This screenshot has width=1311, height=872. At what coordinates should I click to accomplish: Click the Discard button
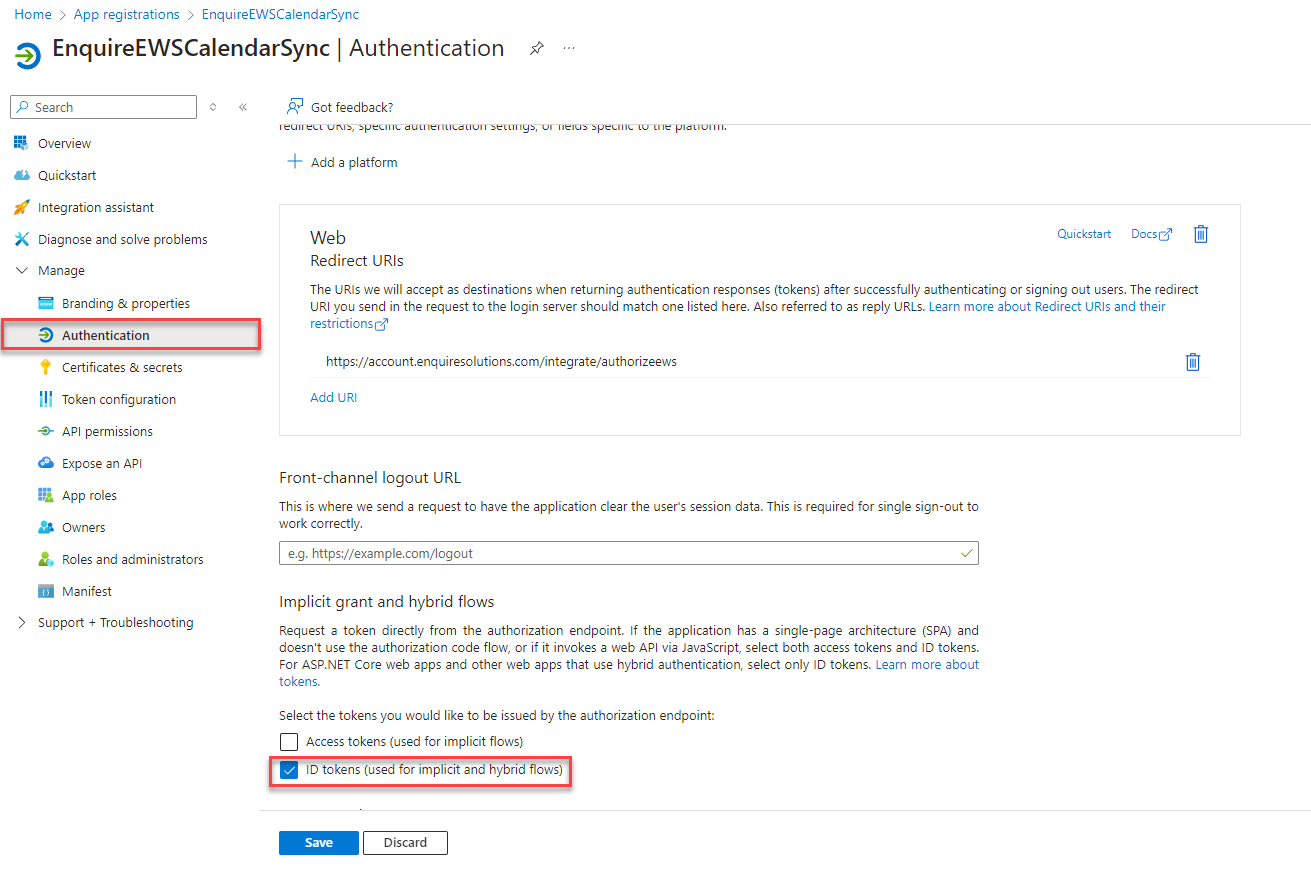[405, 842]
